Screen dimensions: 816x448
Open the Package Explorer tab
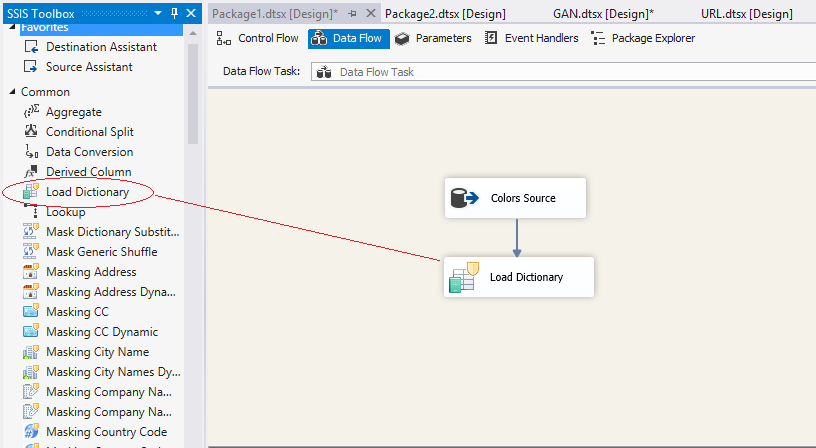643,38
